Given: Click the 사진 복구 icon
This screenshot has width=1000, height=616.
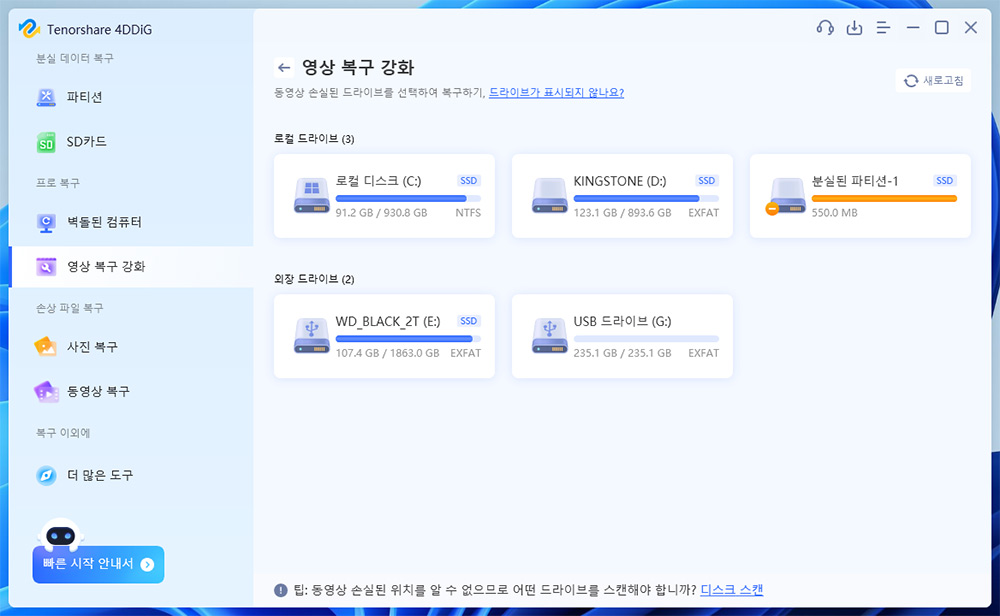Looking at the screenshot, I should 46,347.
